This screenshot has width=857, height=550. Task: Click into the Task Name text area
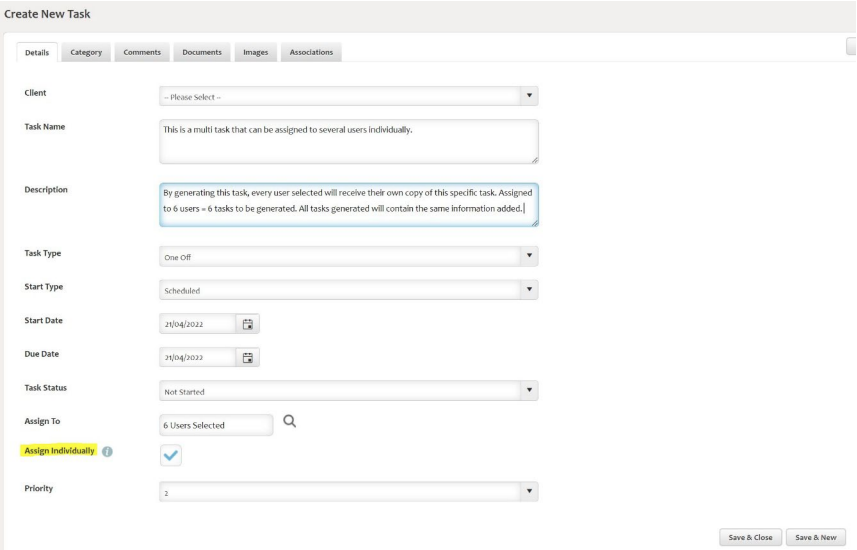pyautogui.click(x=349, y=142)
